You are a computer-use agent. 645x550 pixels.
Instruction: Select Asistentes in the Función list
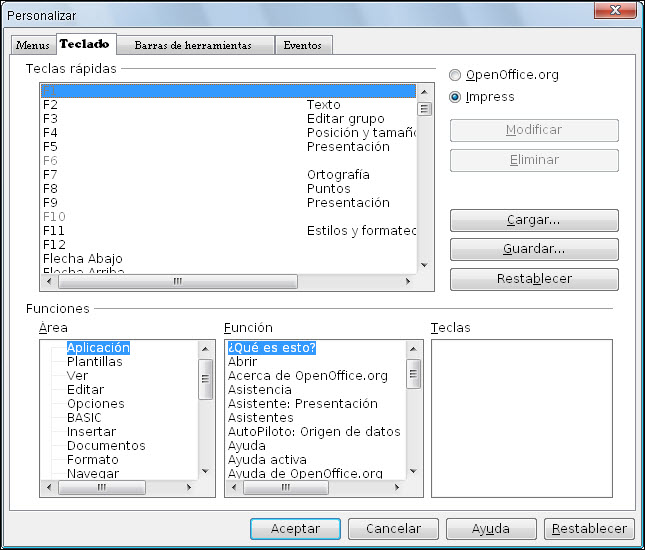coord(260,418)
